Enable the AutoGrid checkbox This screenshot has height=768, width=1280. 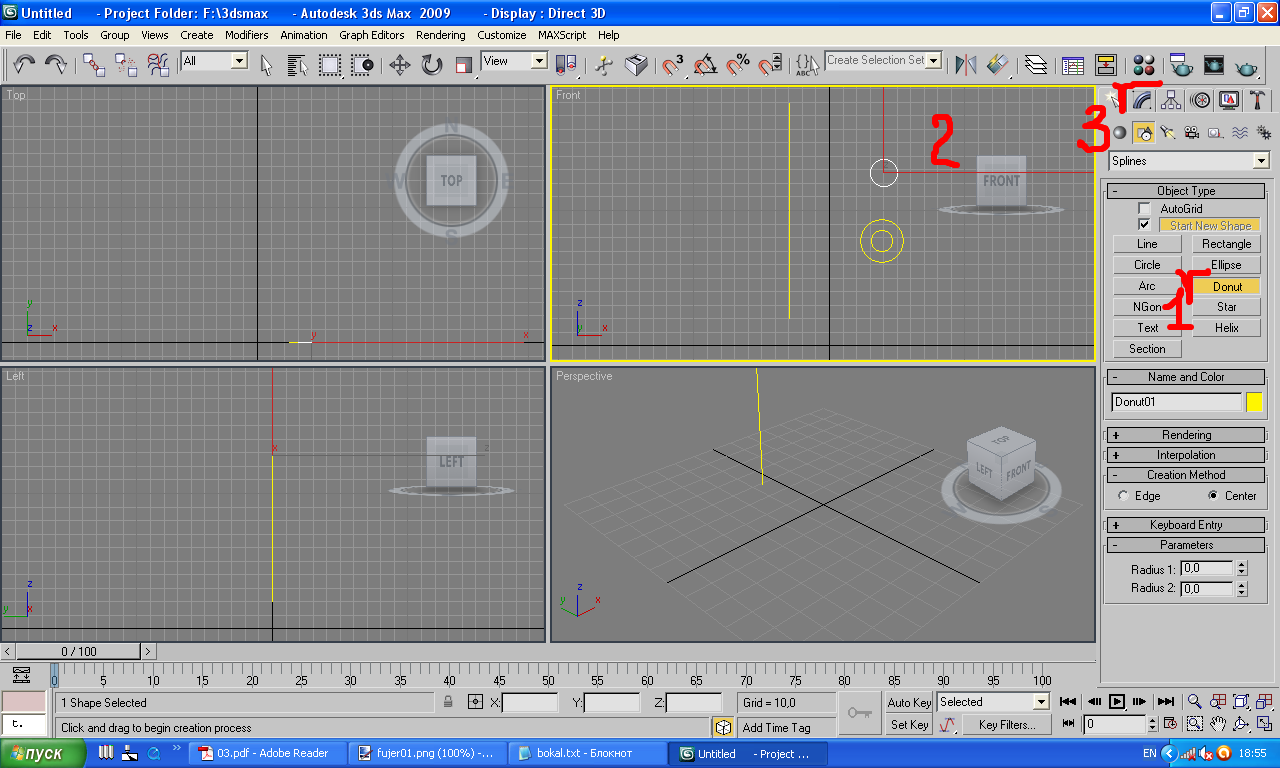coord(1145,209)
